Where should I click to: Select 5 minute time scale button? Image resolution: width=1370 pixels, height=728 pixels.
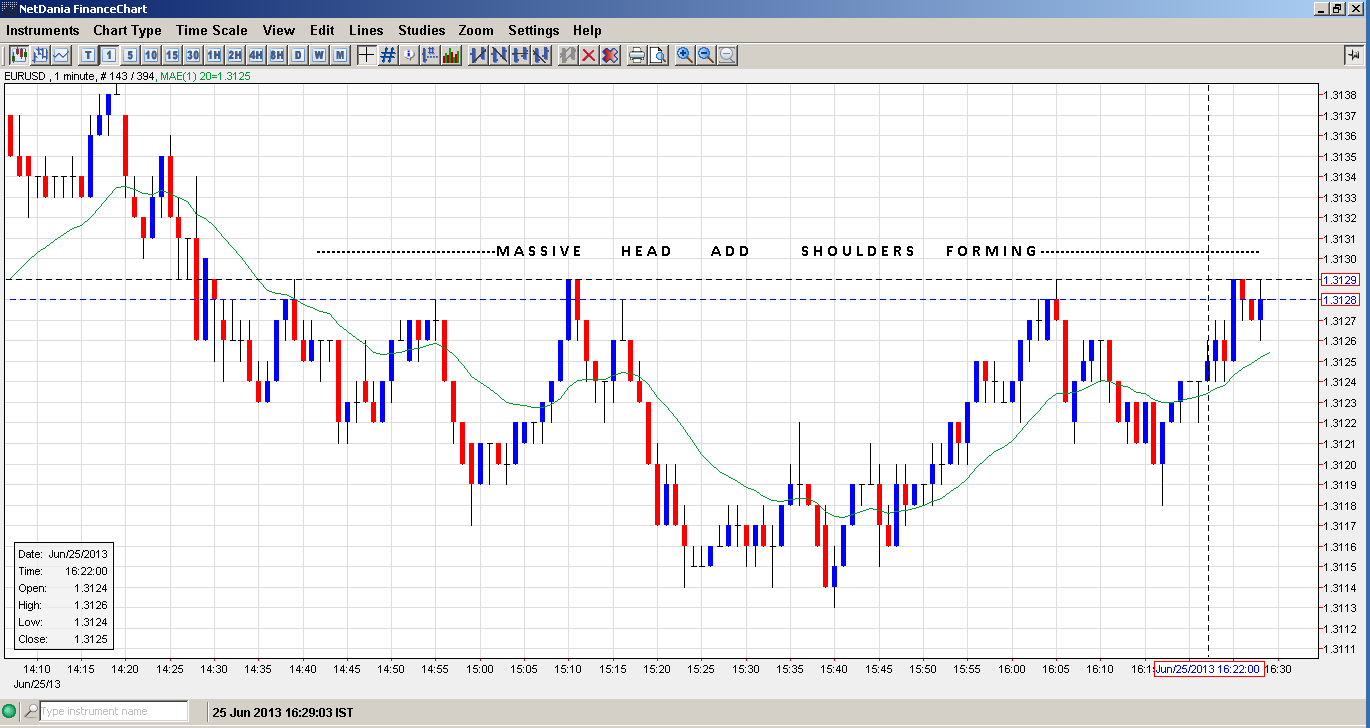tap(130, 55)
